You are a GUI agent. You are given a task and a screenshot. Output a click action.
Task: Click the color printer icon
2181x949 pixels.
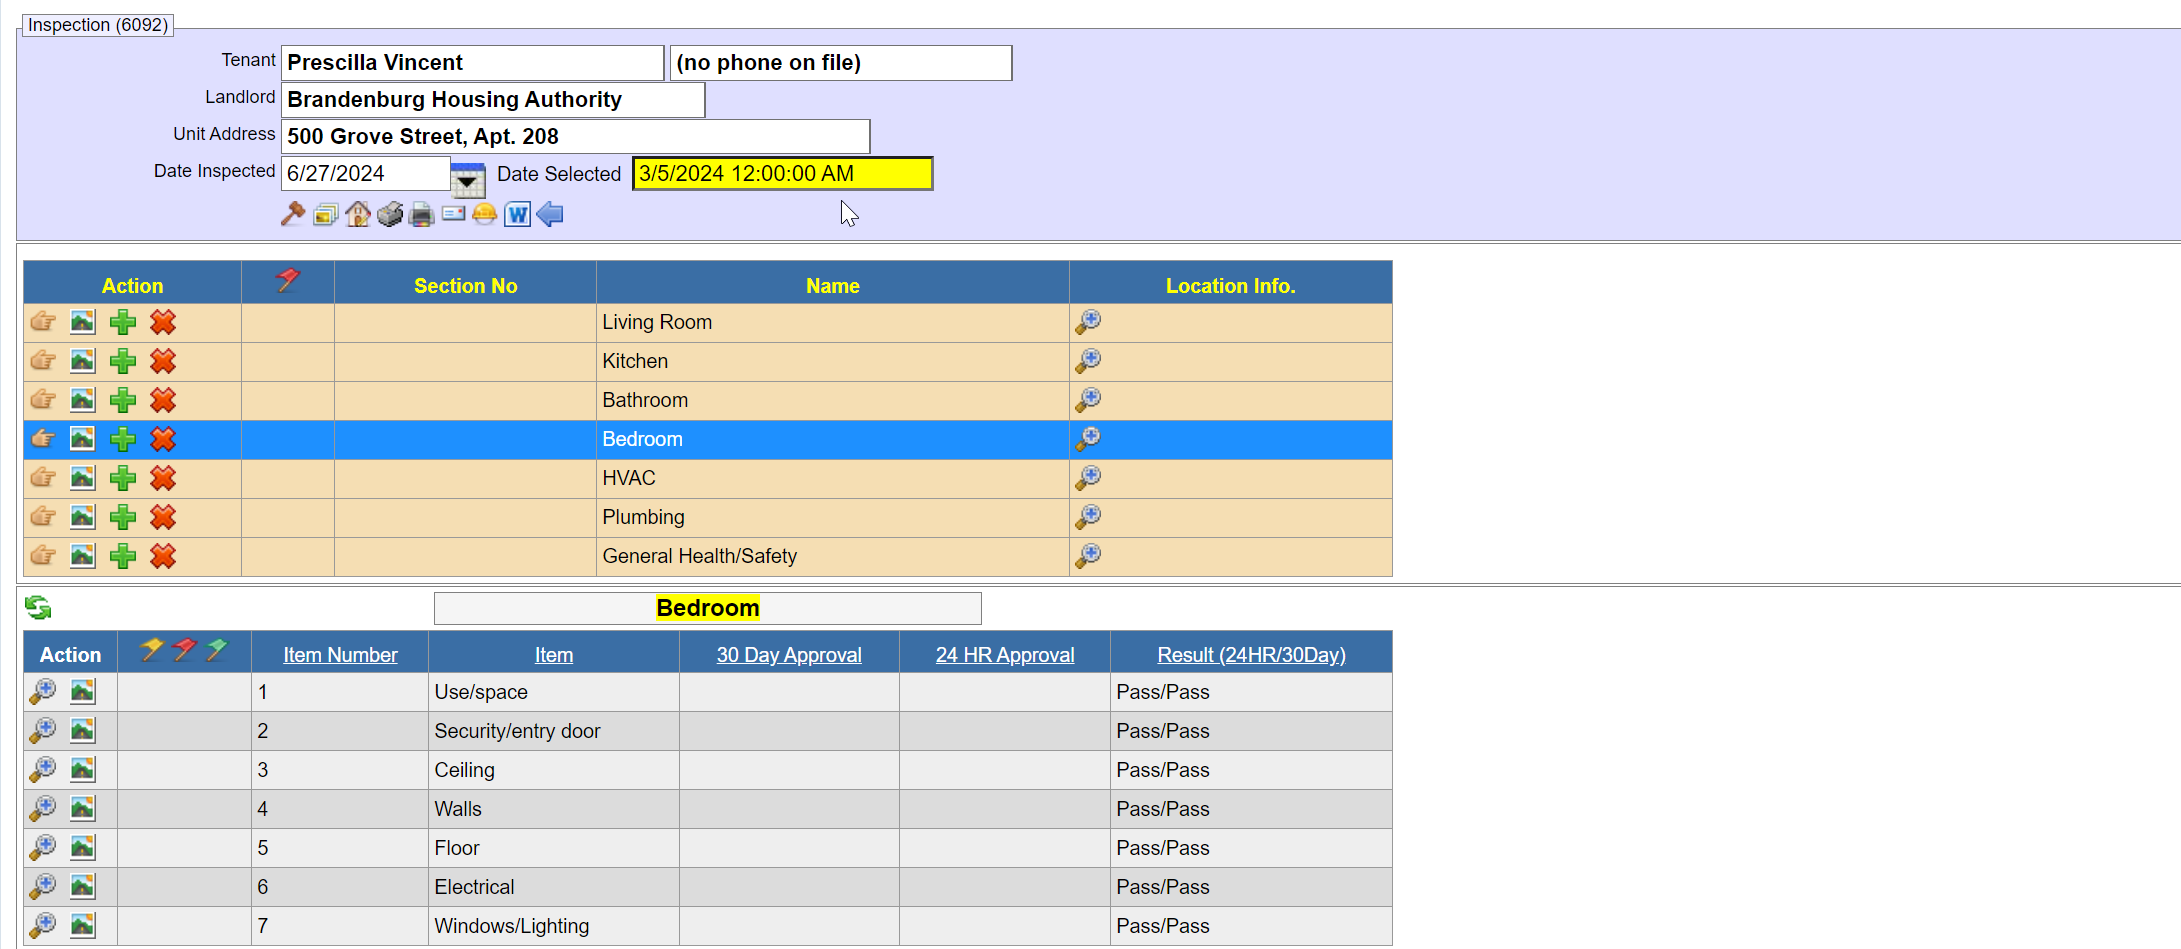pos(421,214)
